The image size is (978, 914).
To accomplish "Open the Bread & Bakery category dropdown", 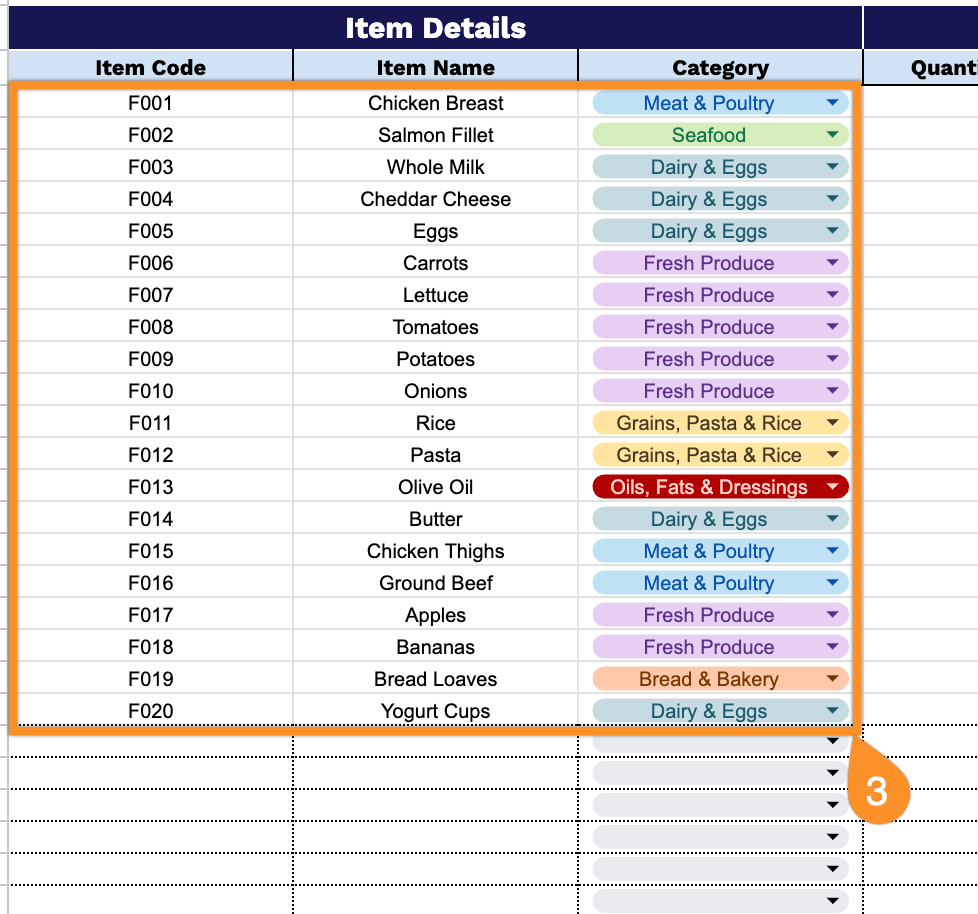I will 832,679.
